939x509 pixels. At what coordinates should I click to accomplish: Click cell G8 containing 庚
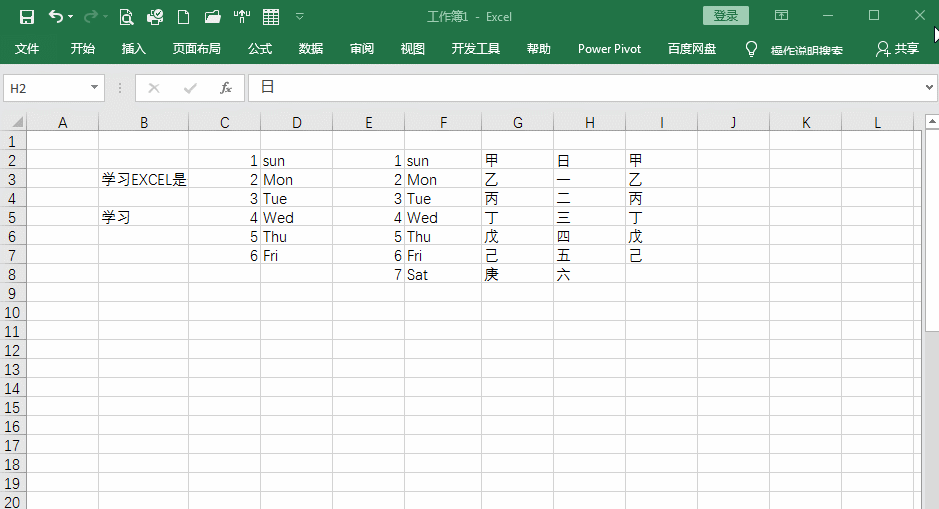point(518,275)
